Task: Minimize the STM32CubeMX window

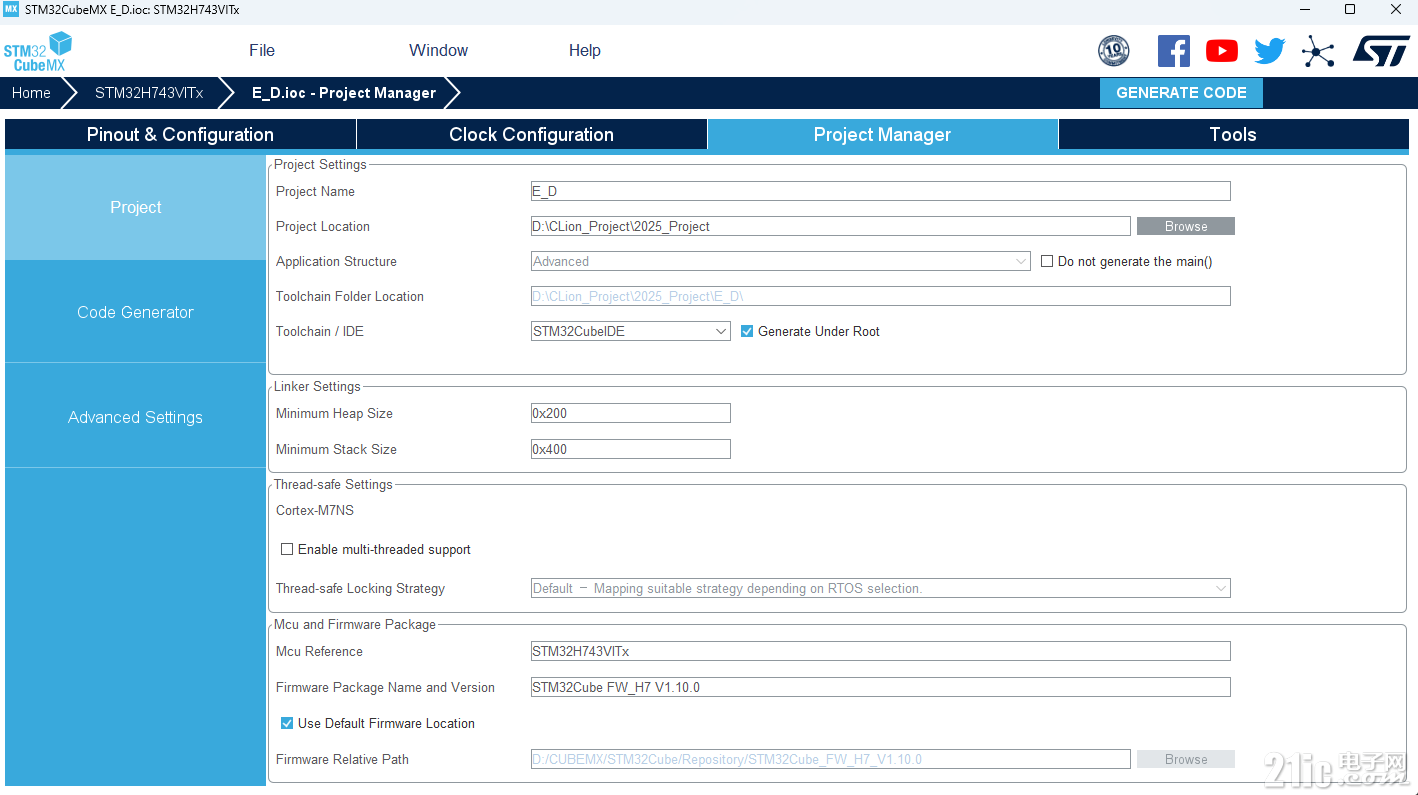Action: (x=1303, y=10)
